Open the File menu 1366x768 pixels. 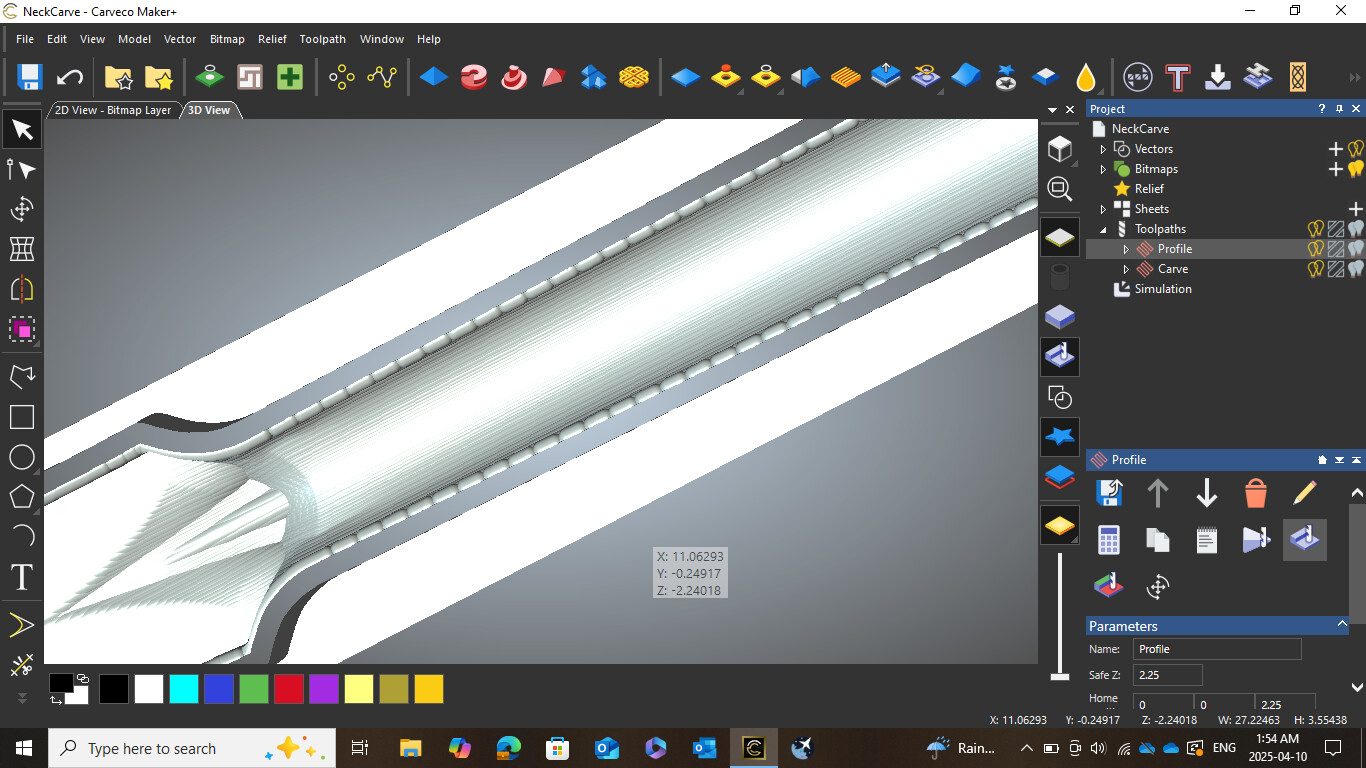25,39
